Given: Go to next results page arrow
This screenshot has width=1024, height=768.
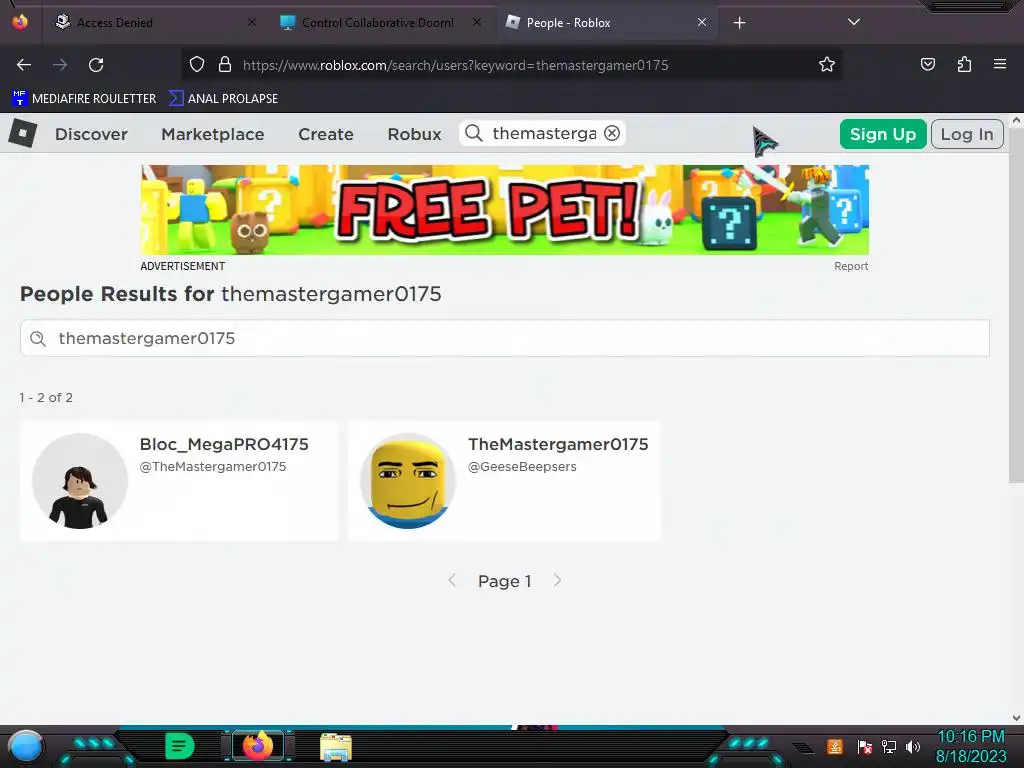Looking at the screenshot, I should pyautogui.click(x=557, y=581).
